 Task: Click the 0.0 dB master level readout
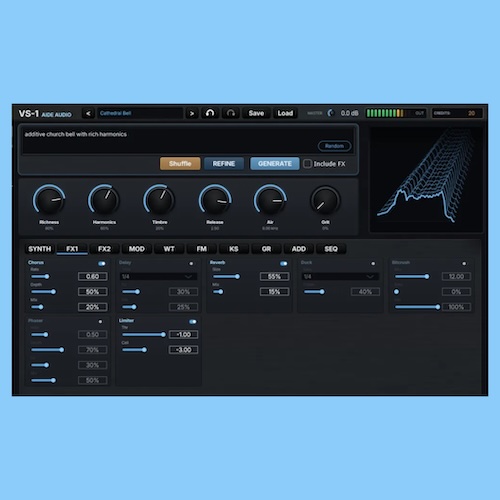click(x=349, y=113)
